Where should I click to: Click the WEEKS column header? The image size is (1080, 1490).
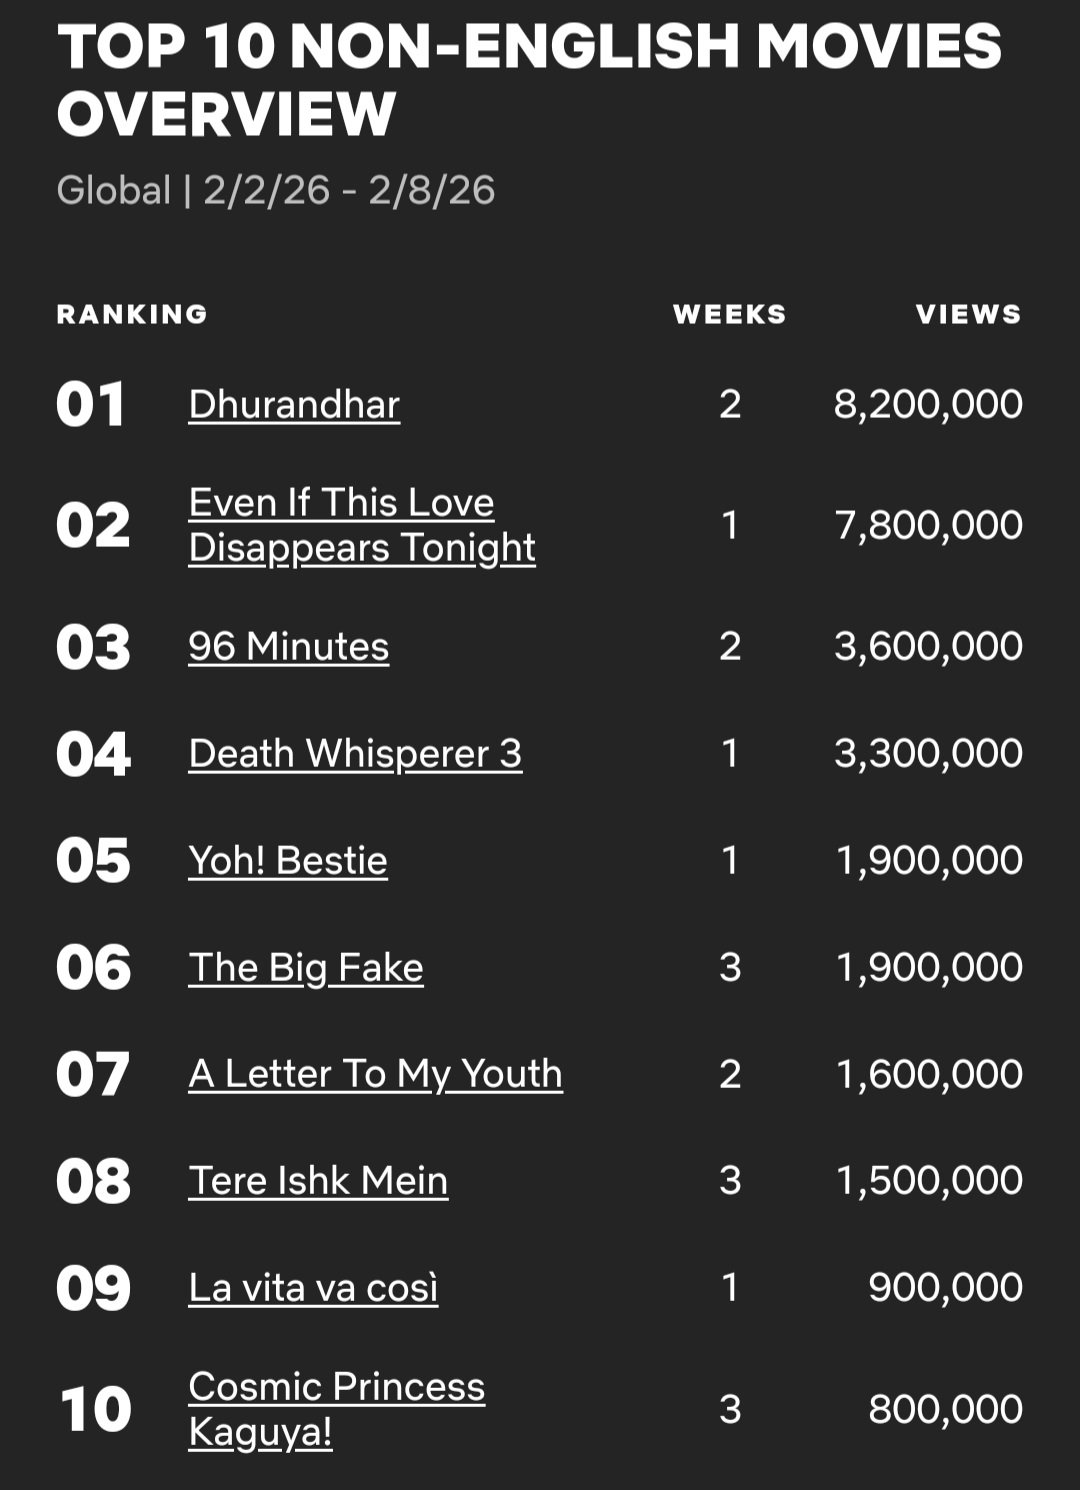click(x=730, y=314)
